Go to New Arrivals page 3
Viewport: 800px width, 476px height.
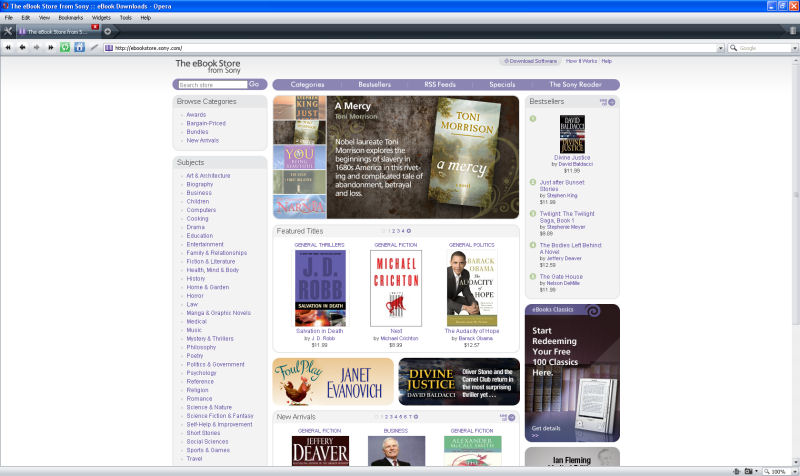point(391,417)
